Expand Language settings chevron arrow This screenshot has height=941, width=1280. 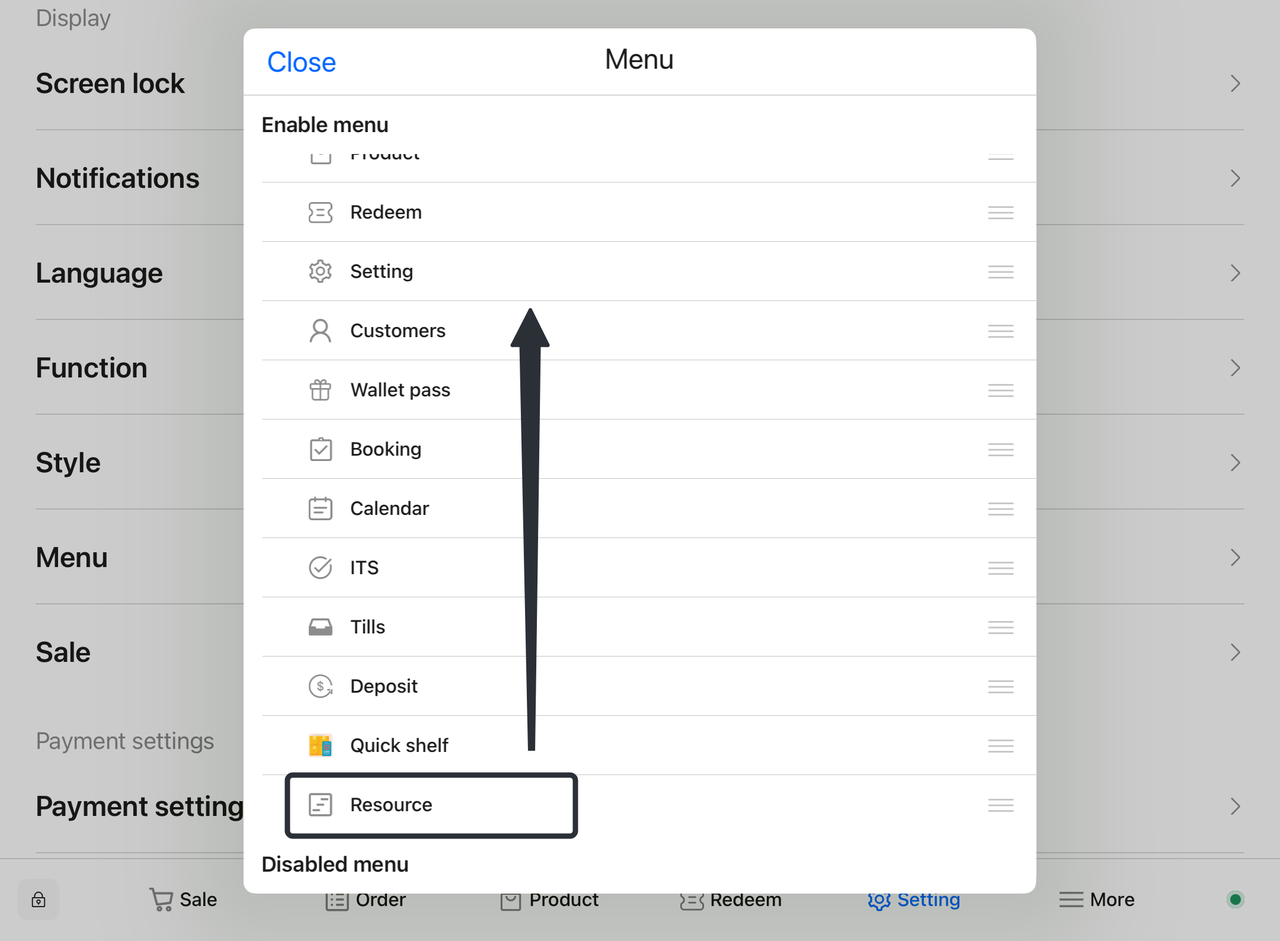(x=1236, y=273)
